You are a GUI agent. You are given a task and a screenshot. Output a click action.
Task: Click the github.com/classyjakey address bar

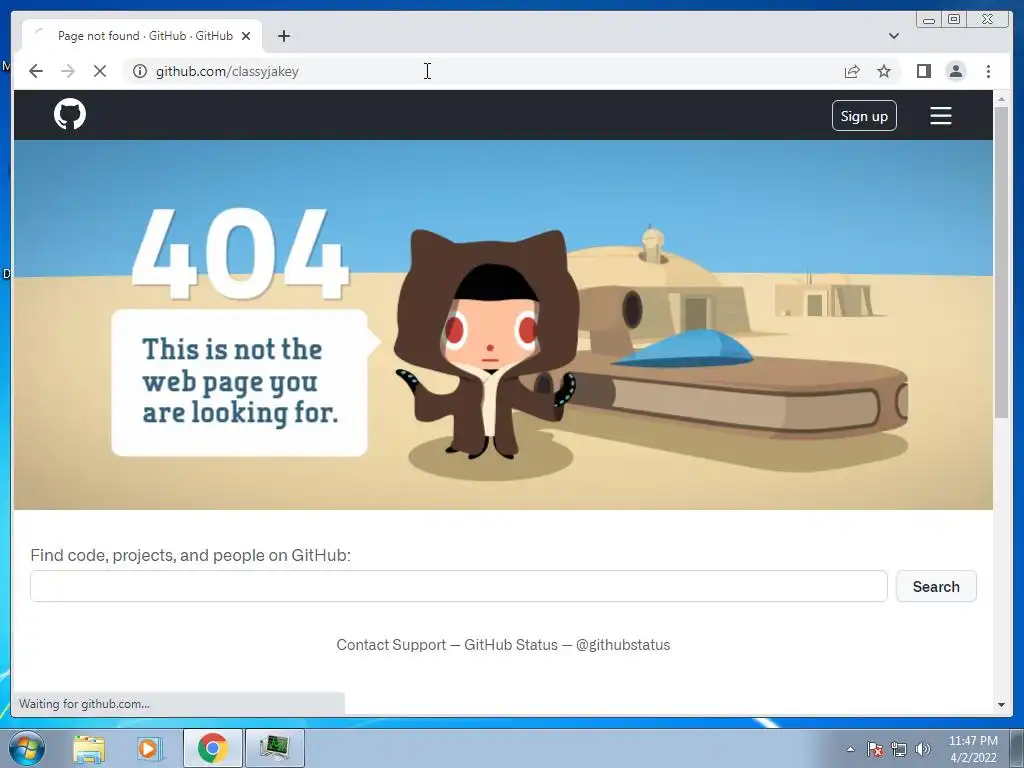[483, 71]
